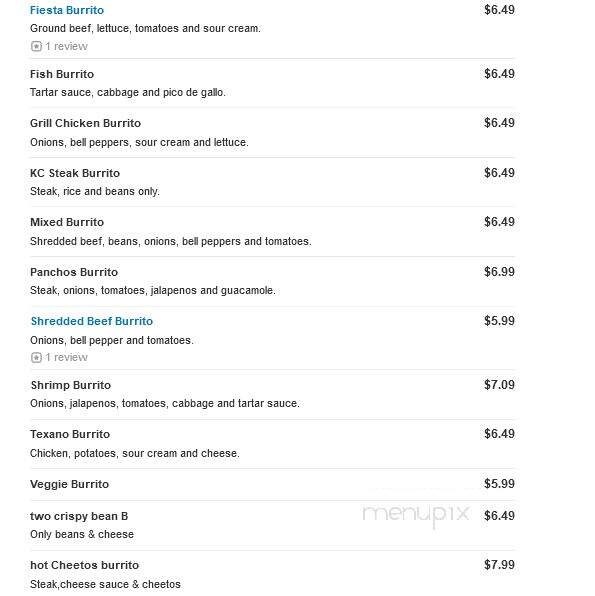595x596 pixels.
Task: Click the $7.99 price of hot Cheetos burrito
Action: coord(499,565)
